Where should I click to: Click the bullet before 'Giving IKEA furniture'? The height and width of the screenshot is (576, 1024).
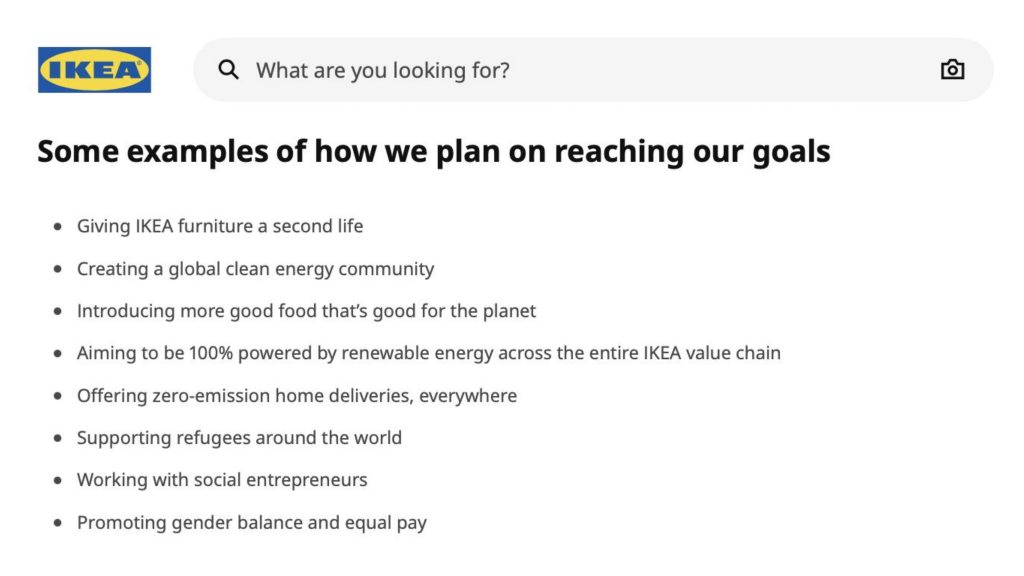pos(58,227)
